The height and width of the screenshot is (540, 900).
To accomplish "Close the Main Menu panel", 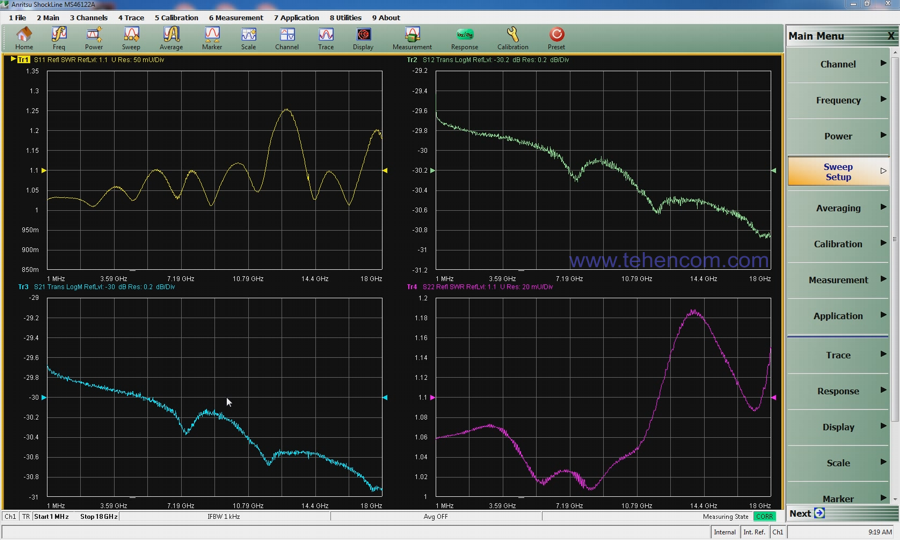I will pyautogui.click(x=891, y=36).
